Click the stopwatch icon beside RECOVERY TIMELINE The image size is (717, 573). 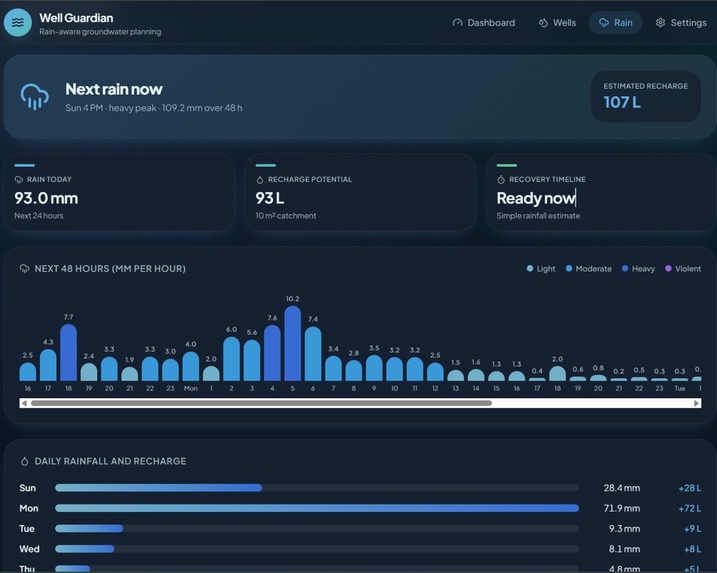pyautogui.click(x=501, y=179)
